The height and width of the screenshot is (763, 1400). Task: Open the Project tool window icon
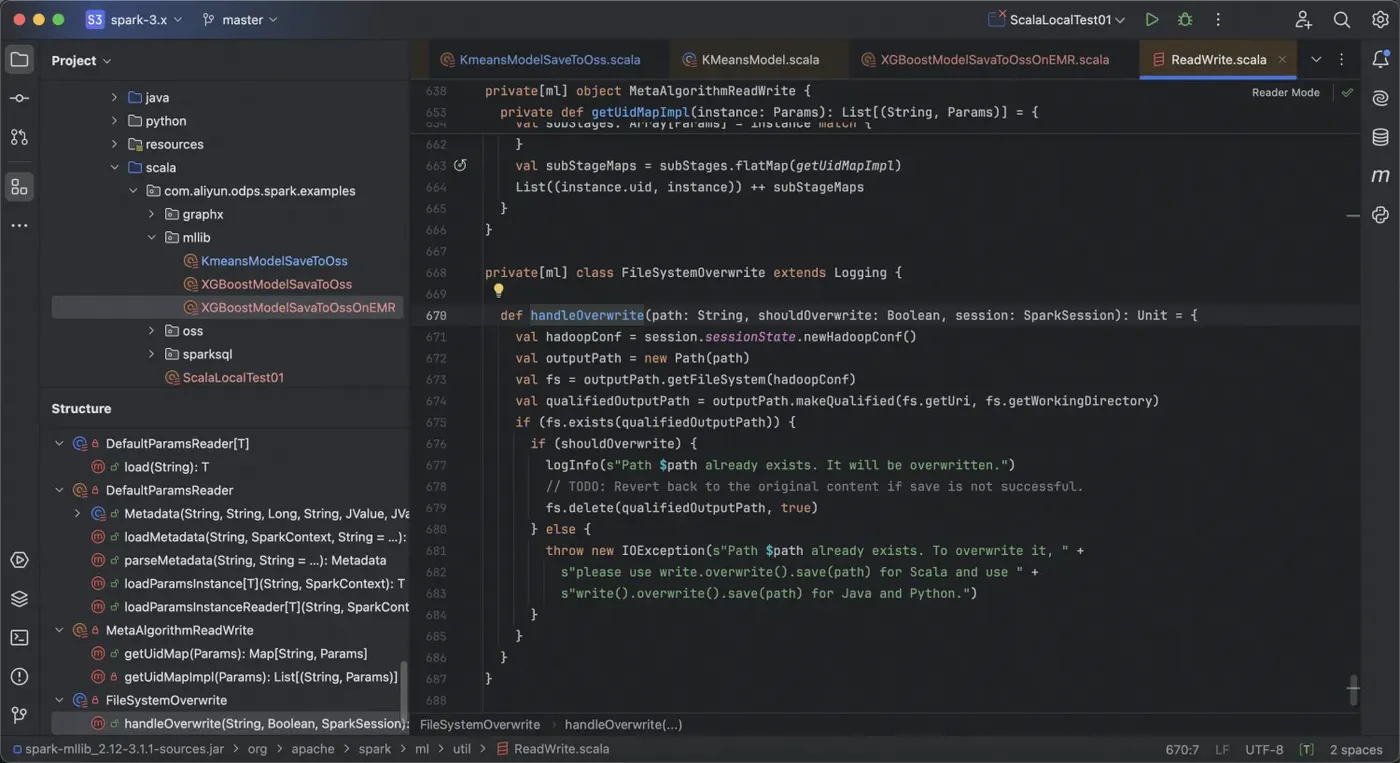[19, 60]
